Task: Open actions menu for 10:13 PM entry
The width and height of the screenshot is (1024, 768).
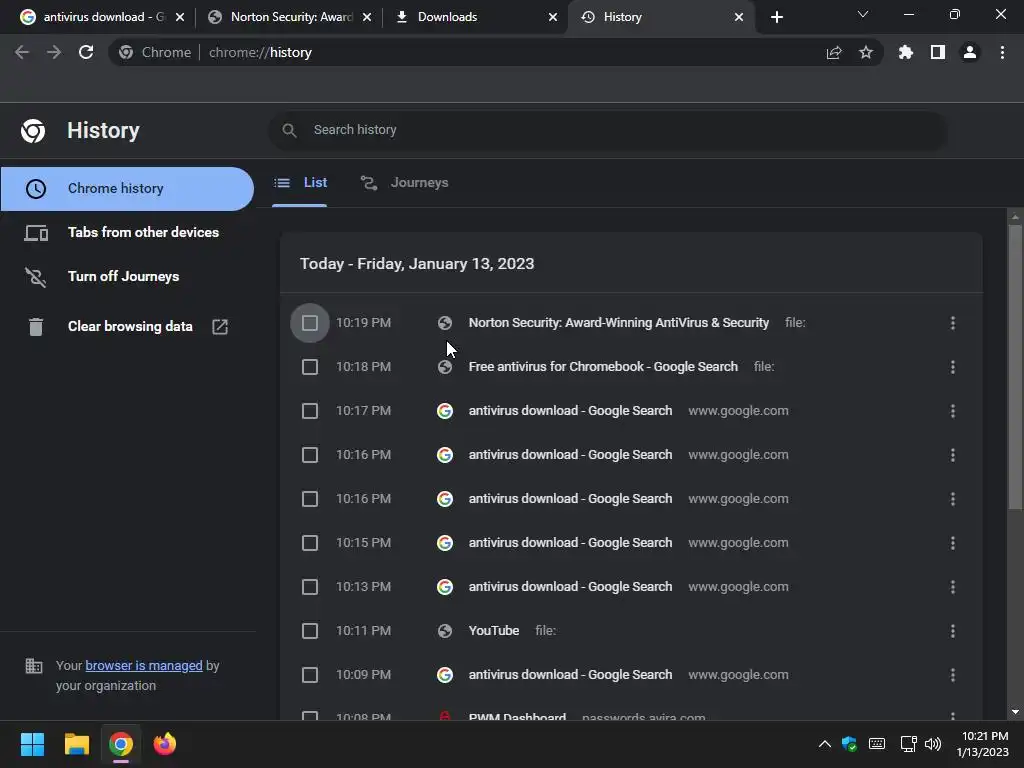Action: point(953,587)
